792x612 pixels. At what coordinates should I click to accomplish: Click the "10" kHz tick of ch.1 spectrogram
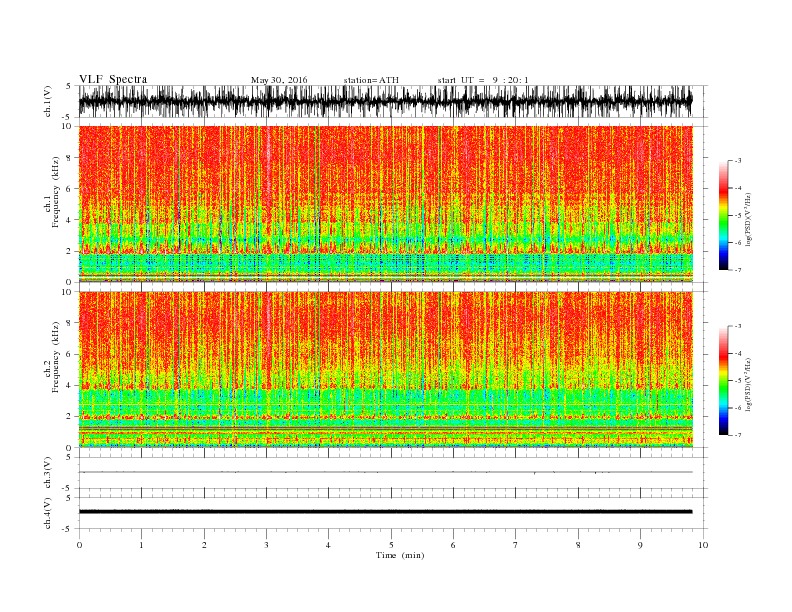click(x=67, y=126)
